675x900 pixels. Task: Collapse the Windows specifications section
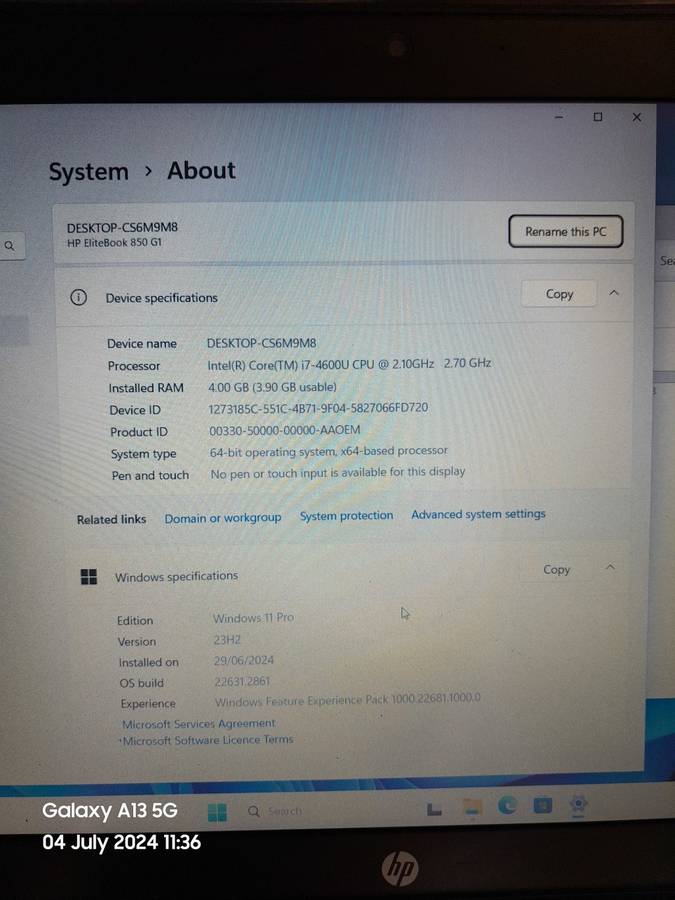pos(610,568)
